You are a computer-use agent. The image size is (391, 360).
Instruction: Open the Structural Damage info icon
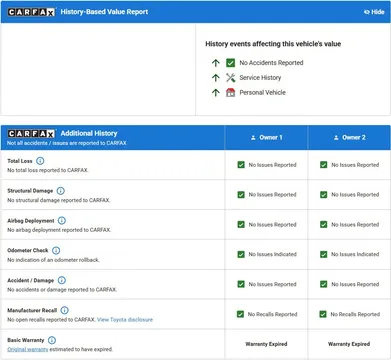point(60,191)
